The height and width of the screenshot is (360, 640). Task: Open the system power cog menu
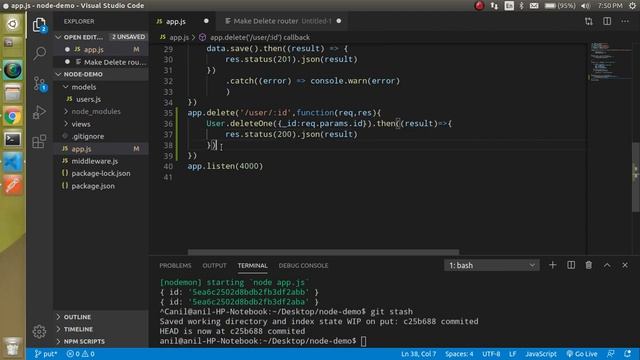(x=632, y=6)
